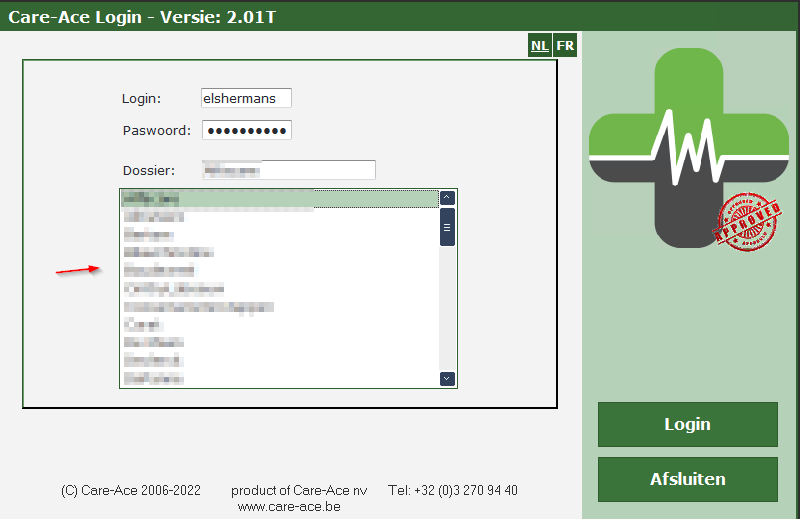The image size is (800, 519).
Task: Click into the Pasword field
Action: pyautogui.click(x=246, y=131)
